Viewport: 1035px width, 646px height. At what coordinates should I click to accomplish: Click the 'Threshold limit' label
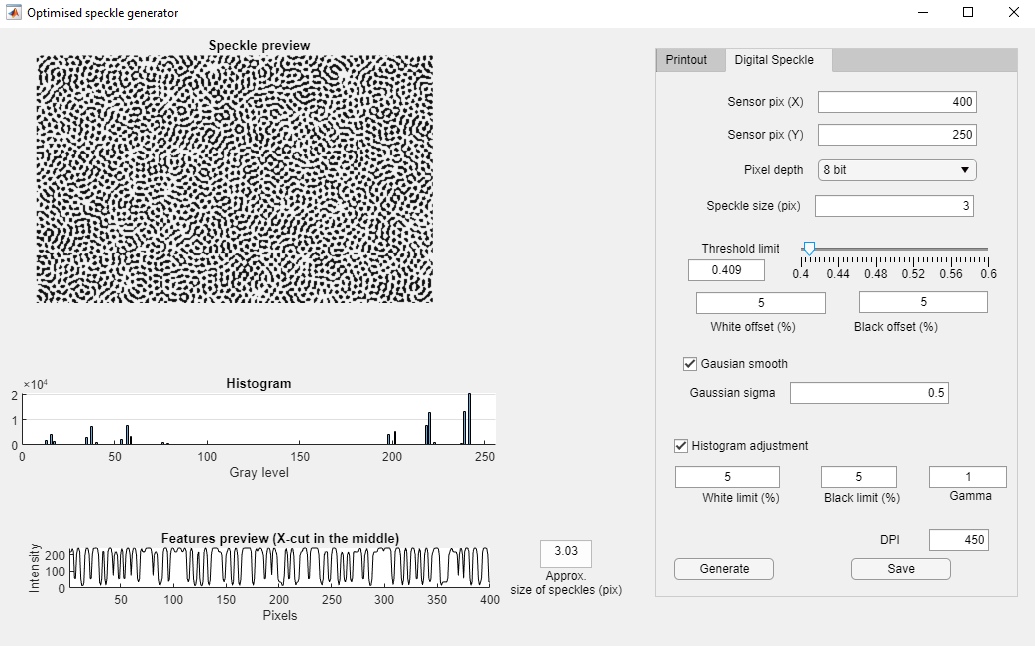click(x=740, y=249)
